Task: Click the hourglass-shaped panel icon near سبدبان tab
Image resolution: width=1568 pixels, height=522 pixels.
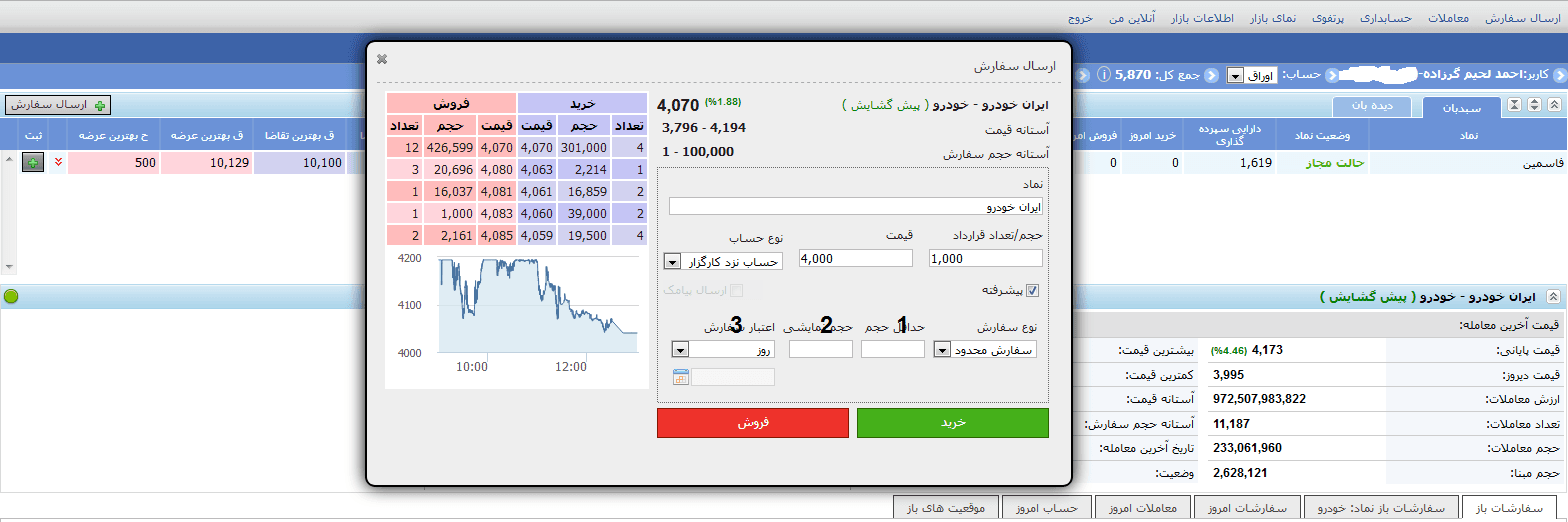Action: pyautogui.click(x=1514, y=105)
